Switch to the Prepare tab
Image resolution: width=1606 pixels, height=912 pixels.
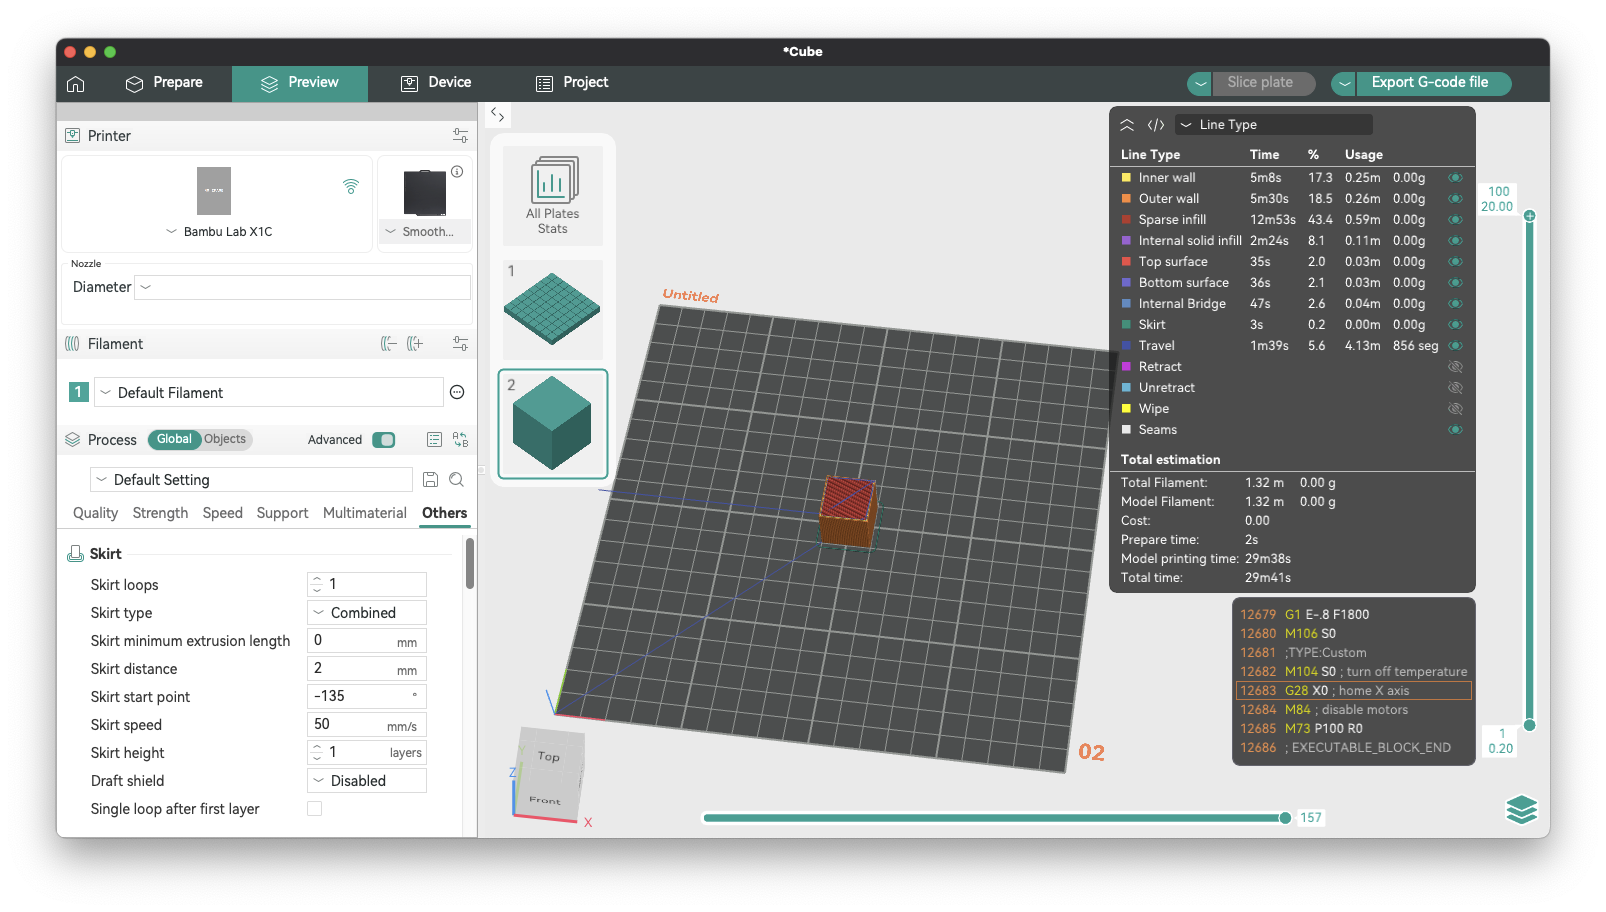click(164, 83)
